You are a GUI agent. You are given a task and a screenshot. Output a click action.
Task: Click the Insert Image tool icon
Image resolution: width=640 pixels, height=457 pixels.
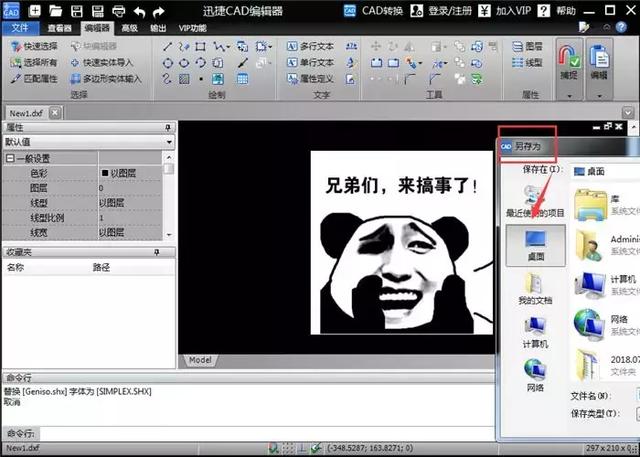(218, 79)
